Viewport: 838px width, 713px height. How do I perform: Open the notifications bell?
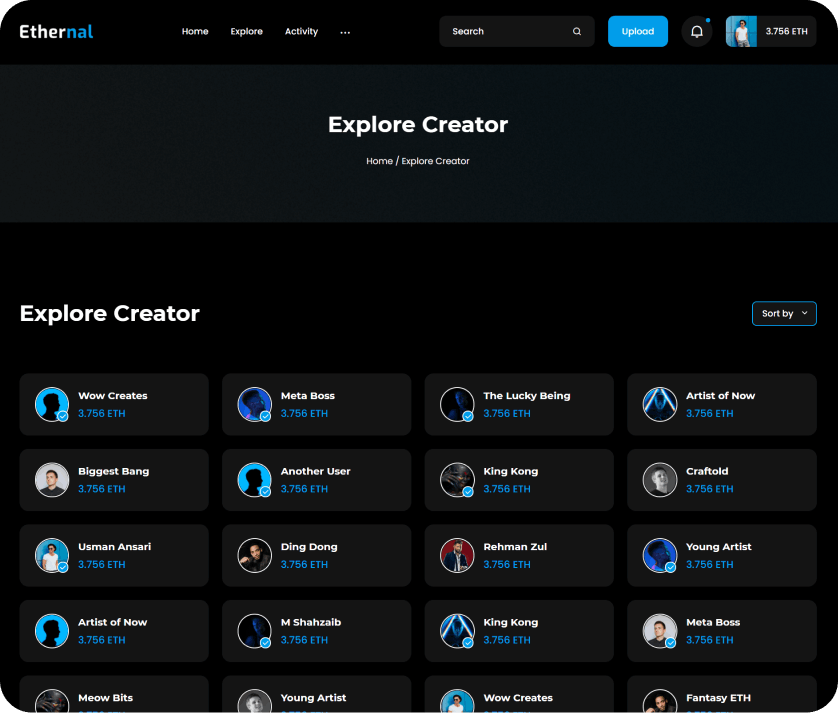697,32
